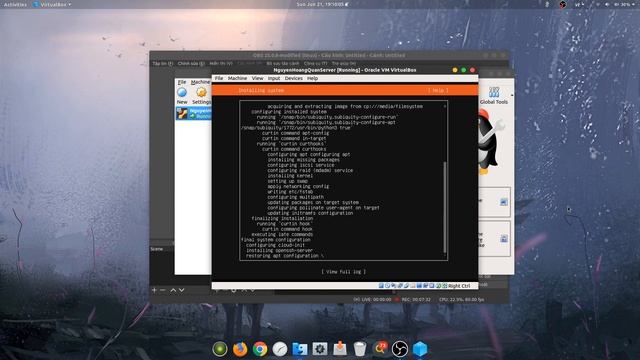640x360 pixels.
Task: Click the OBS remove scene minus button
Action: coord(162,290)
